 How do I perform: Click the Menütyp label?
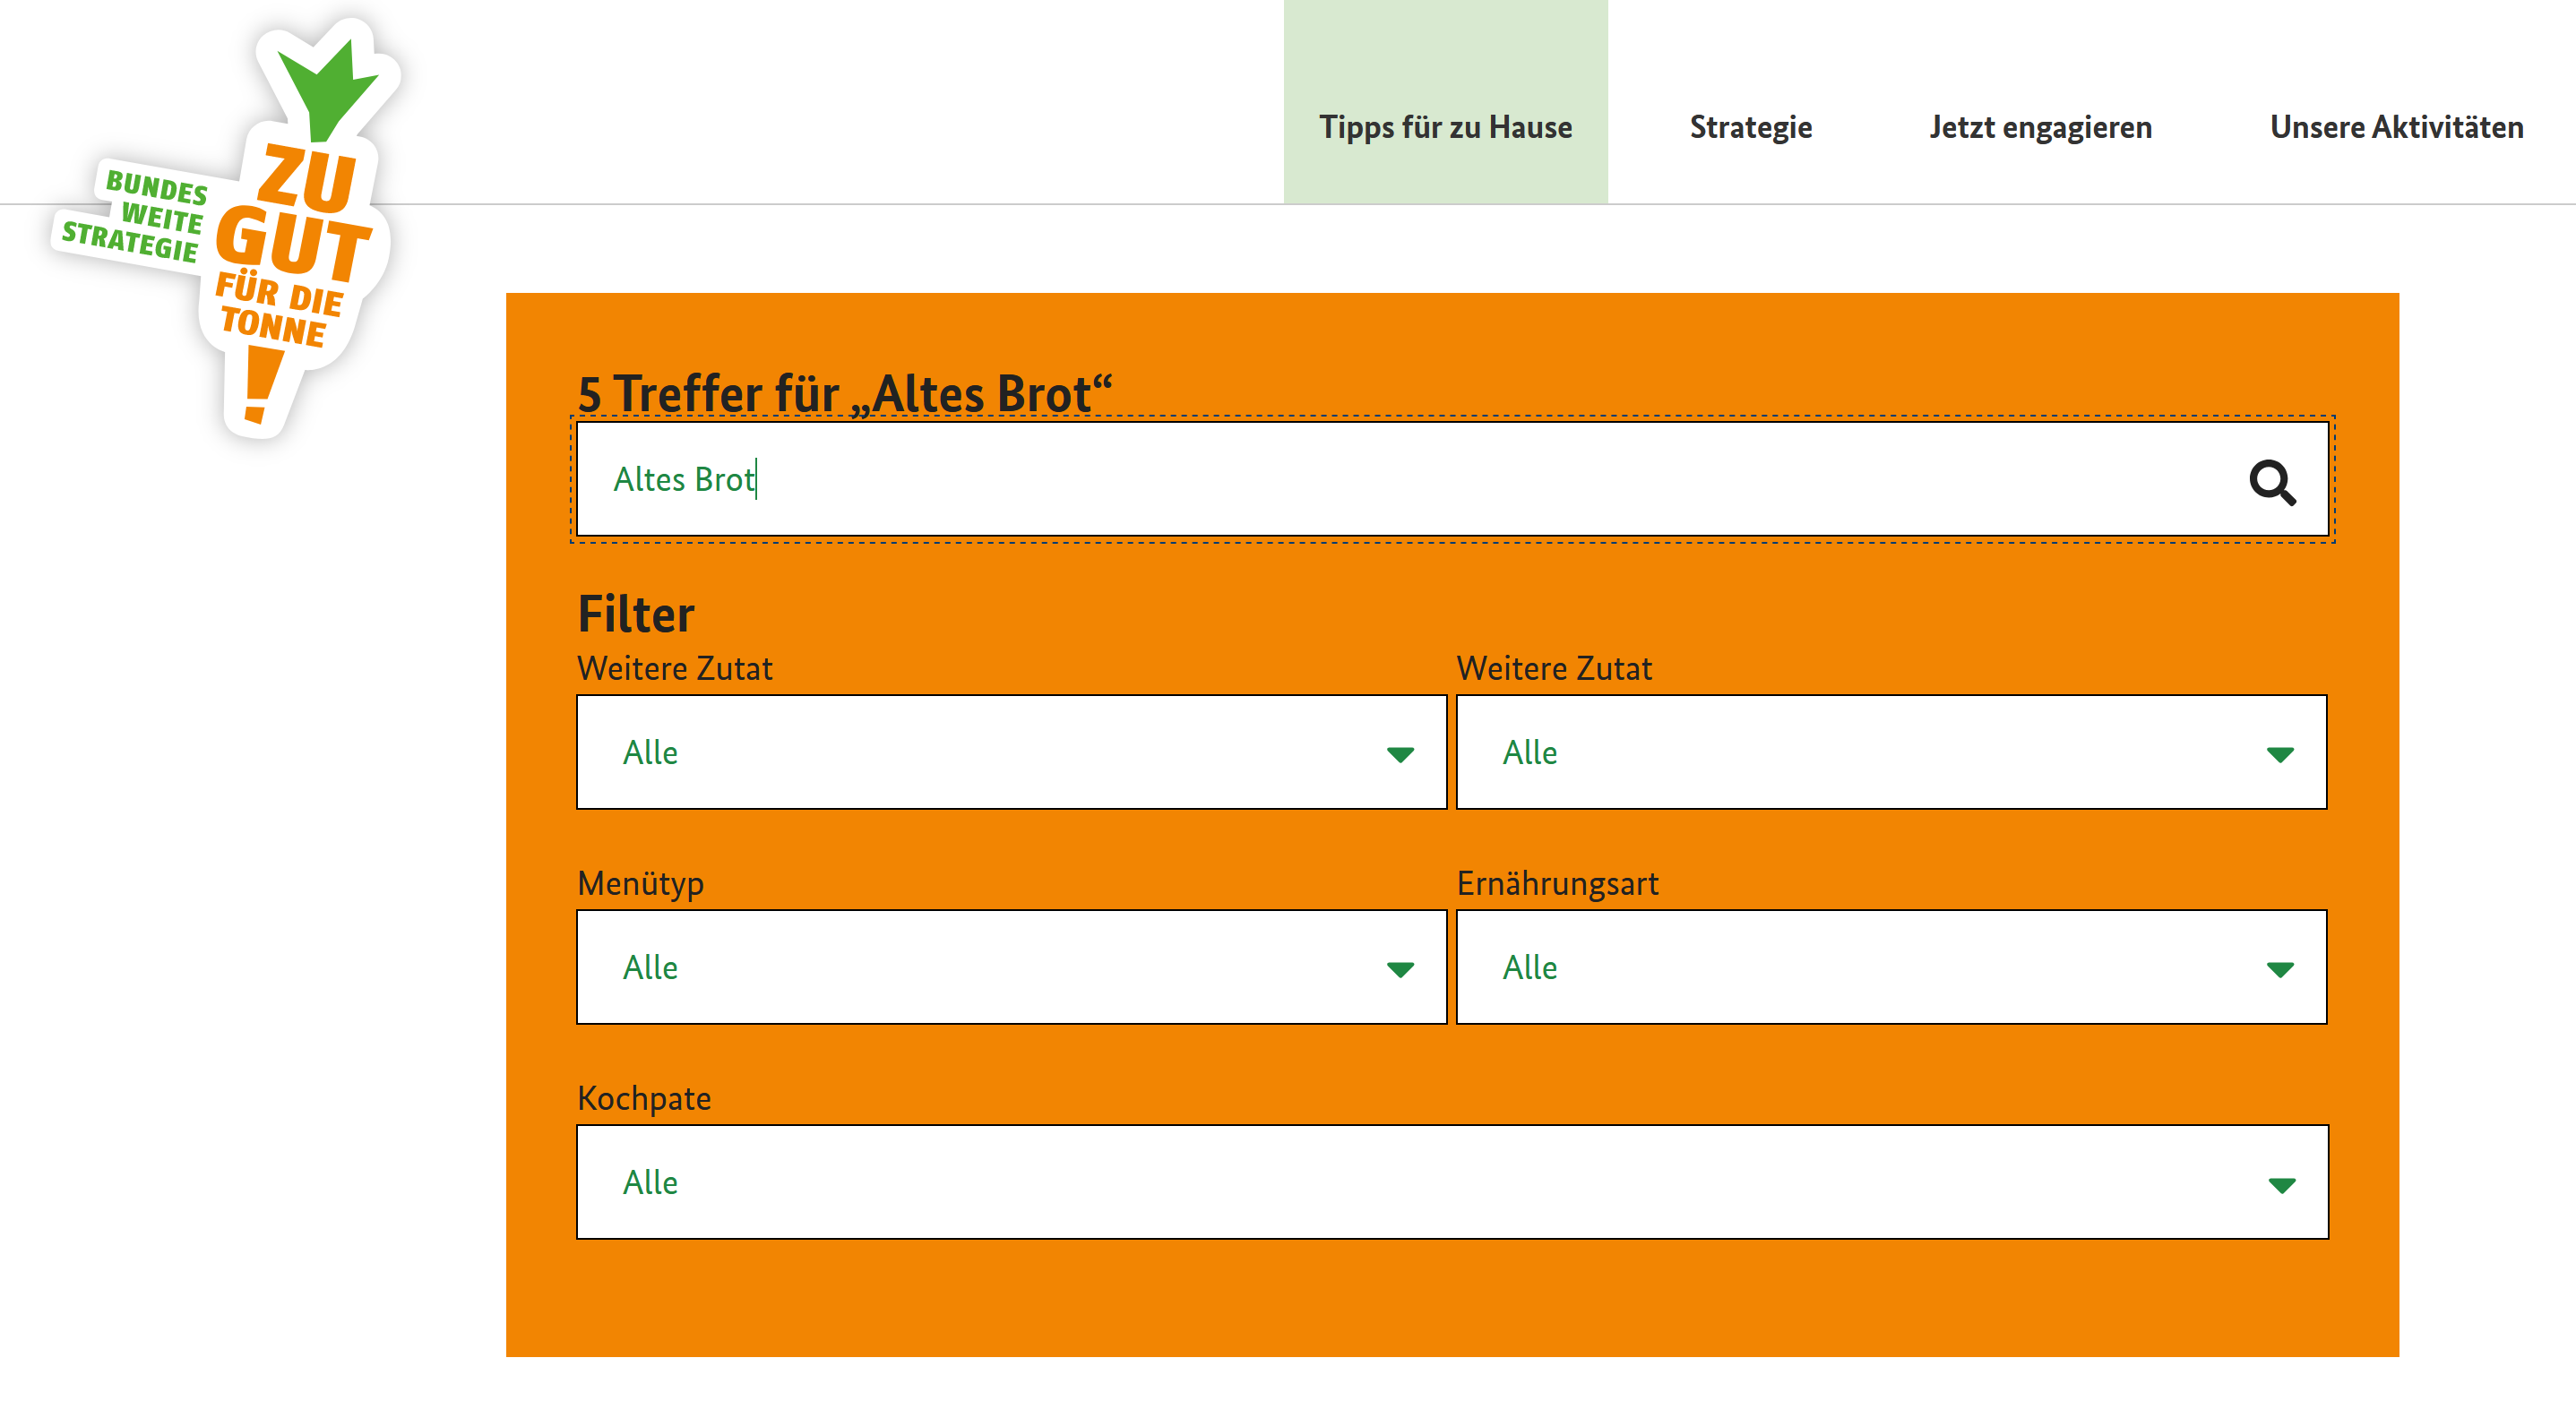tap(640, 883)
